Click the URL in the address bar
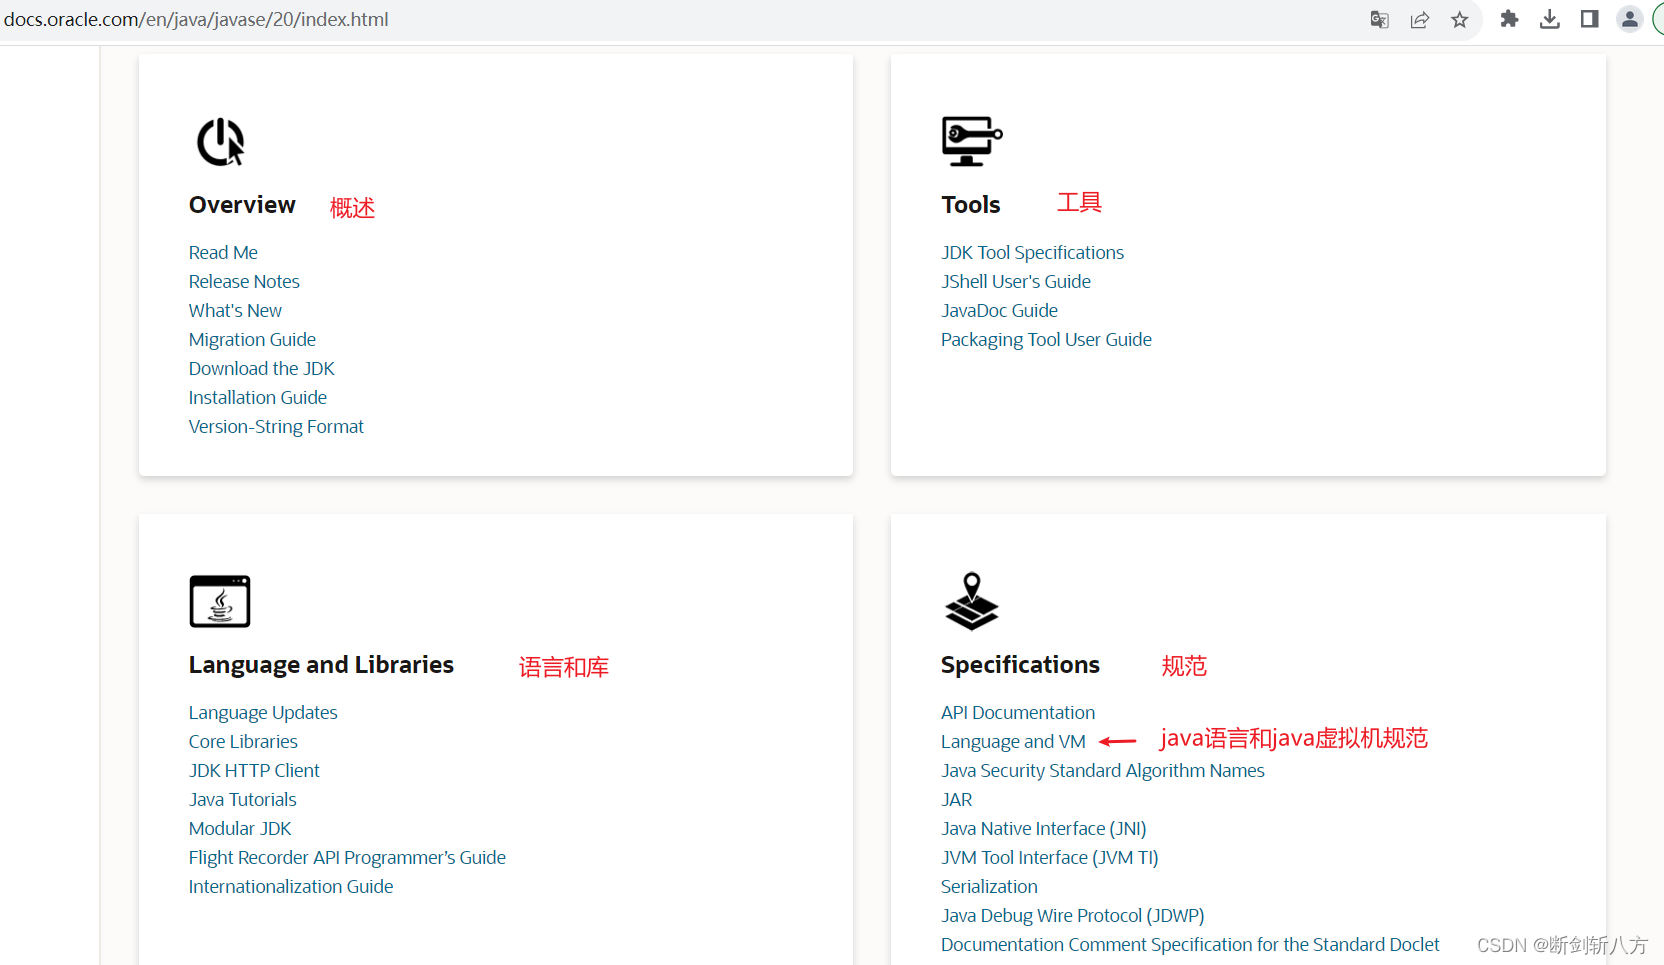 click(x=196, y=19)
